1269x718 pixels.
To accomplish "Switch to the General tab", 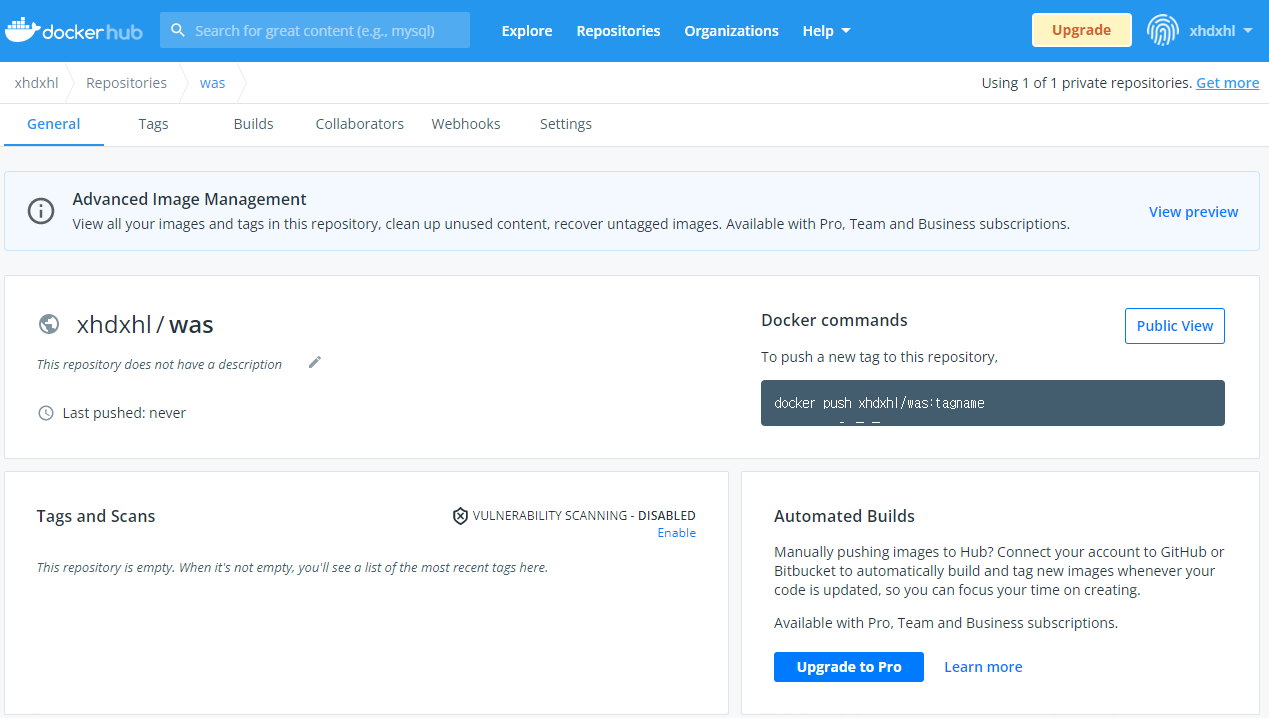I will (x=54, y=124).
